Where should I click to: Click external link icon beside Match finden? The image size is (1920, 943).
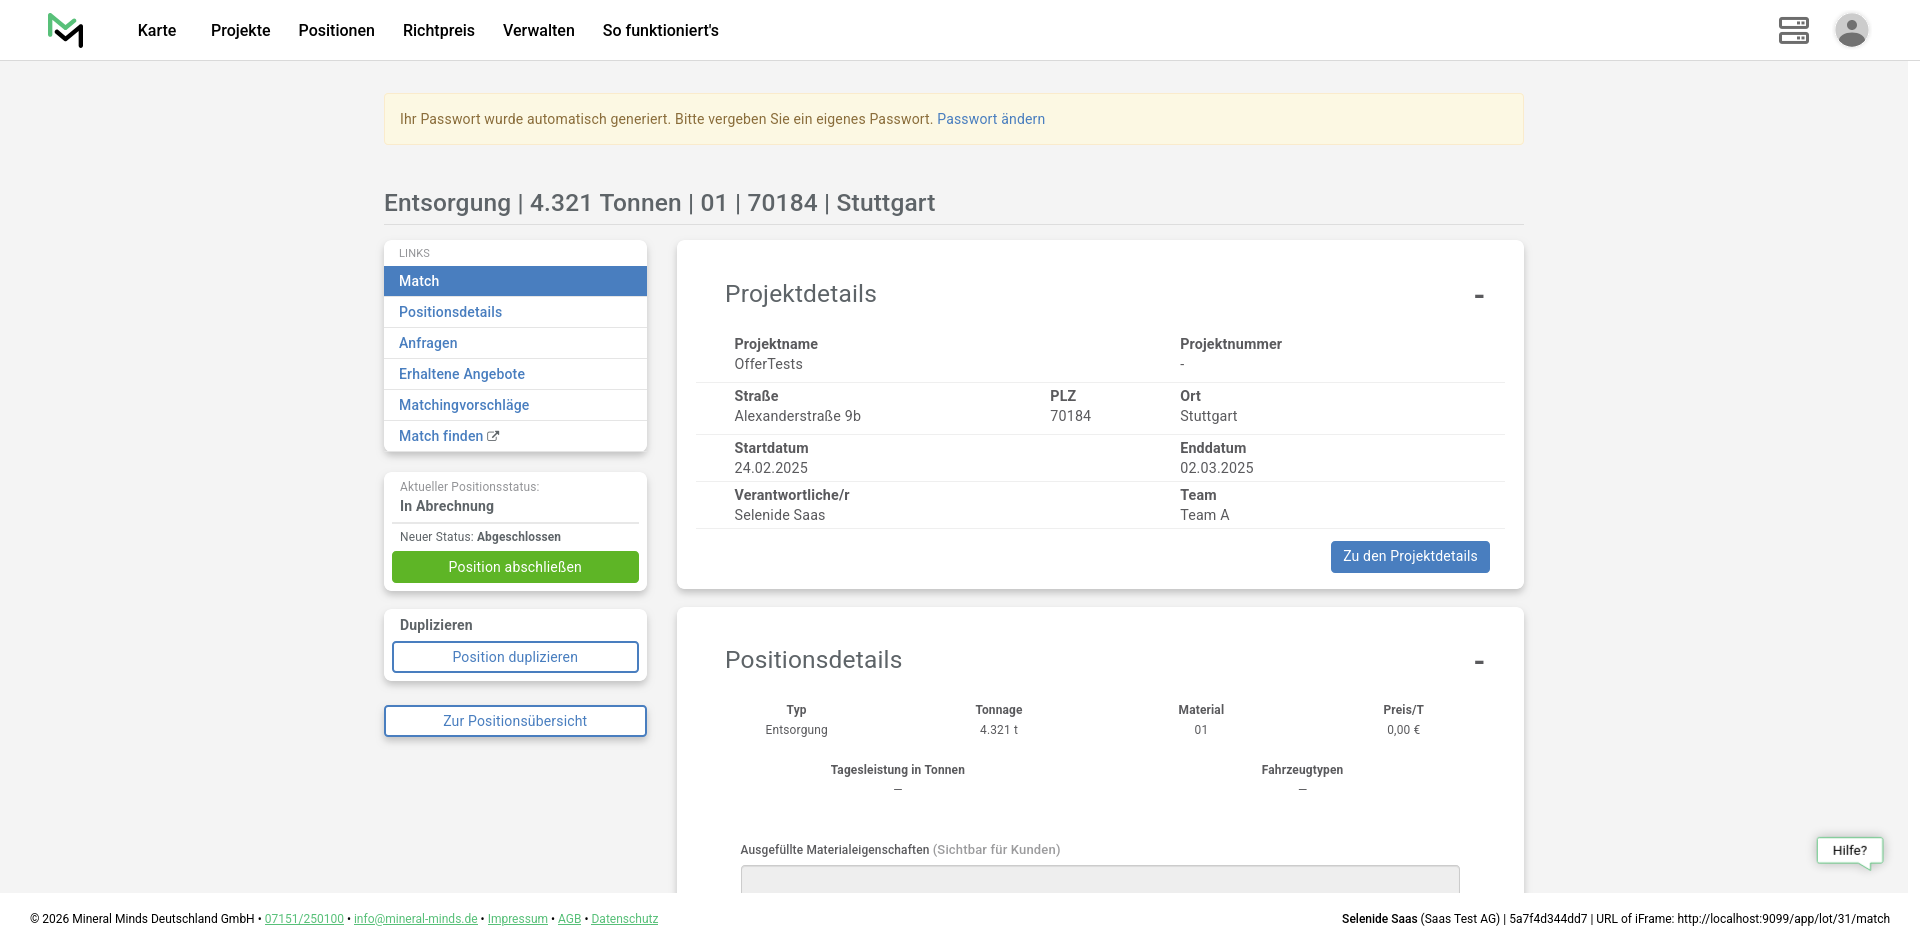(x=493, y=436)
